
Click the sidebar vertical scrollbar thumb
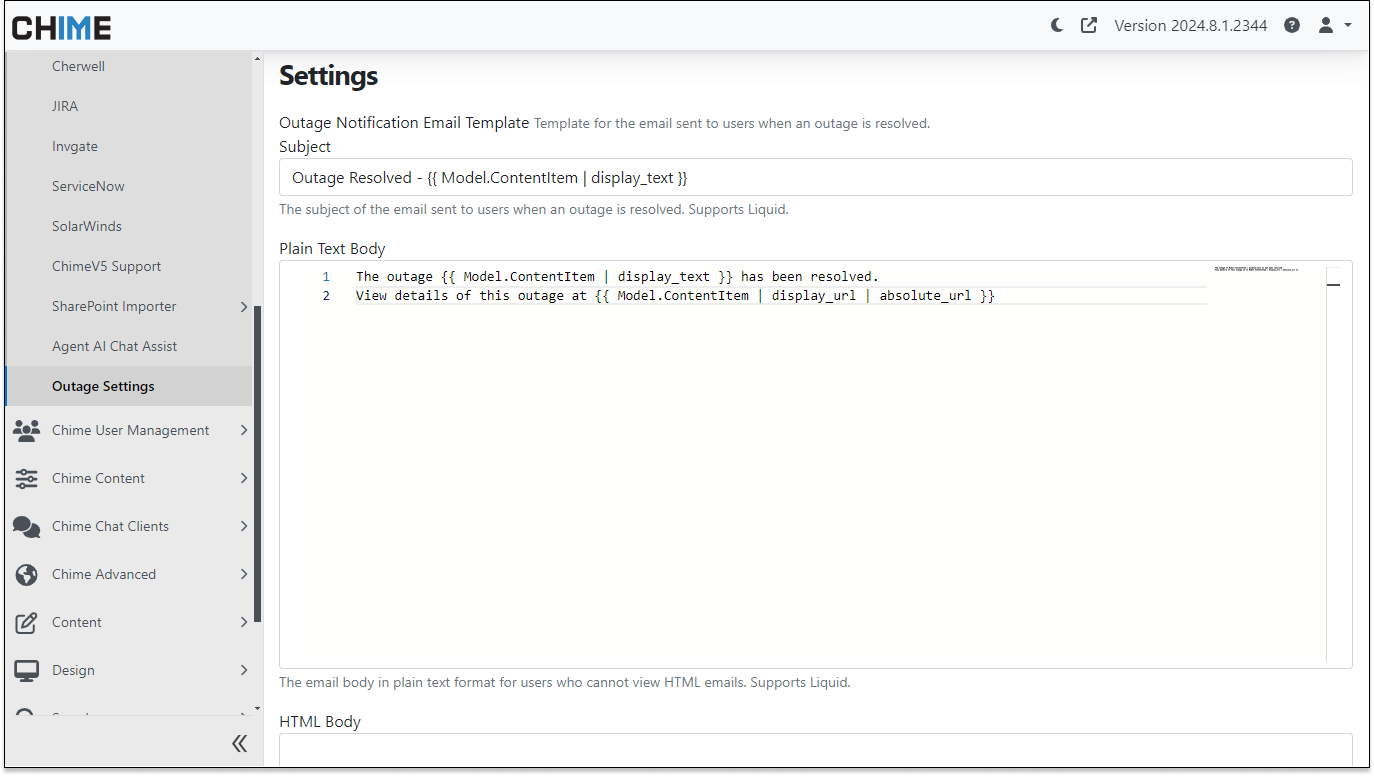coord(257,464)
